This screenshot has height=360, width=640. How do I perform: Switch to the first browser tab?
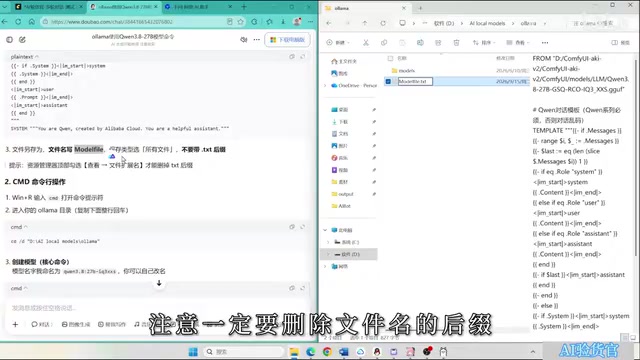click(48, 7)
